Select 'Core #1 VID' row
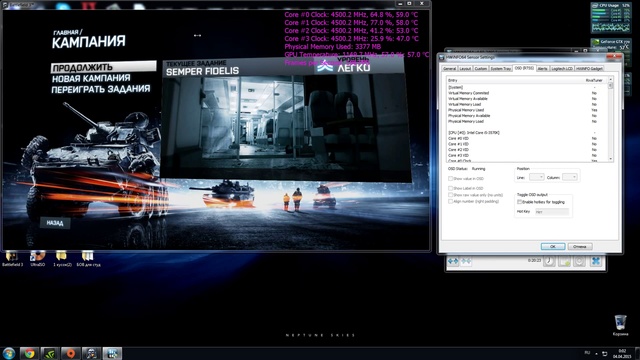This screenshot has height=360, width=640. (529, 144)
